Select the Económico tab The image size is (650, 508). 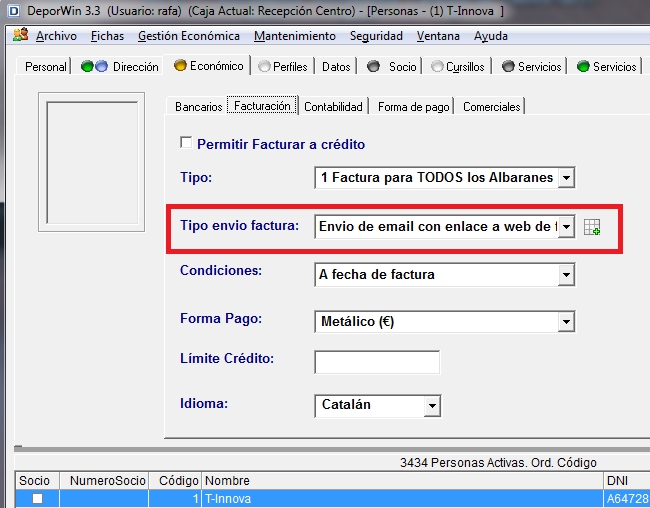coord(208,66)
